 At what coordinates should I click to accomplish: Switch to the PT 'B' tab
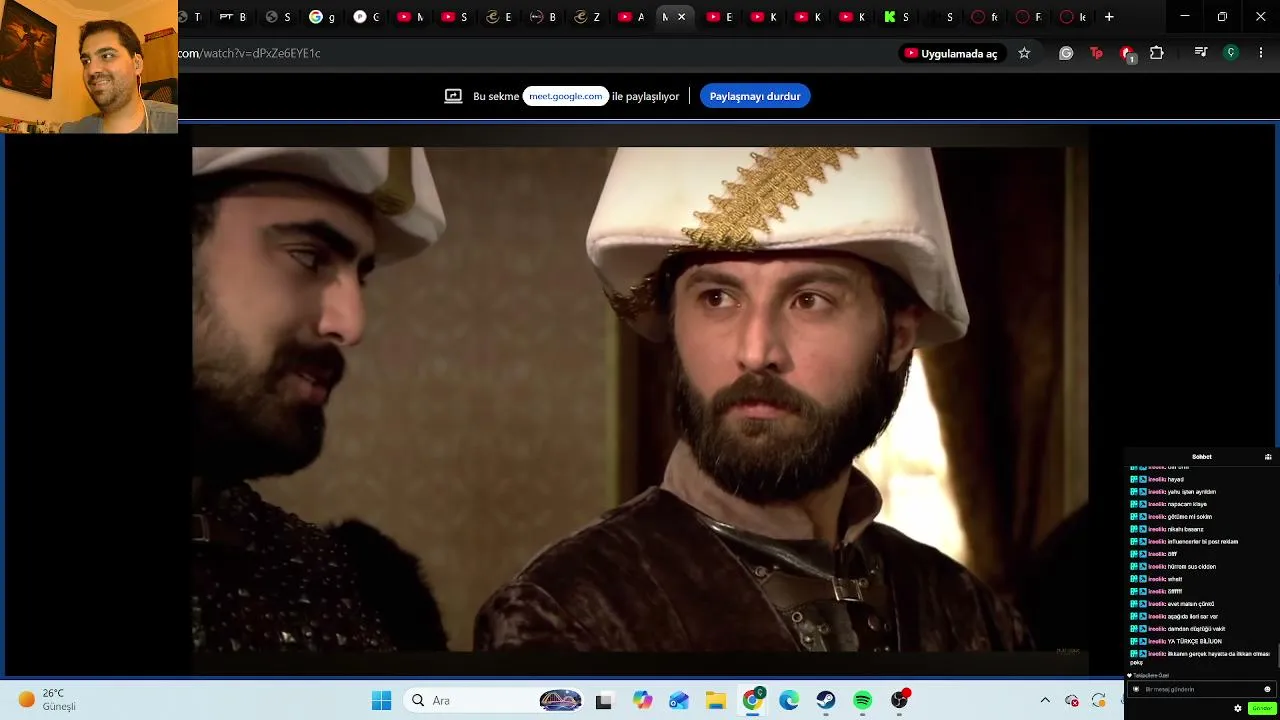point(233,17)
